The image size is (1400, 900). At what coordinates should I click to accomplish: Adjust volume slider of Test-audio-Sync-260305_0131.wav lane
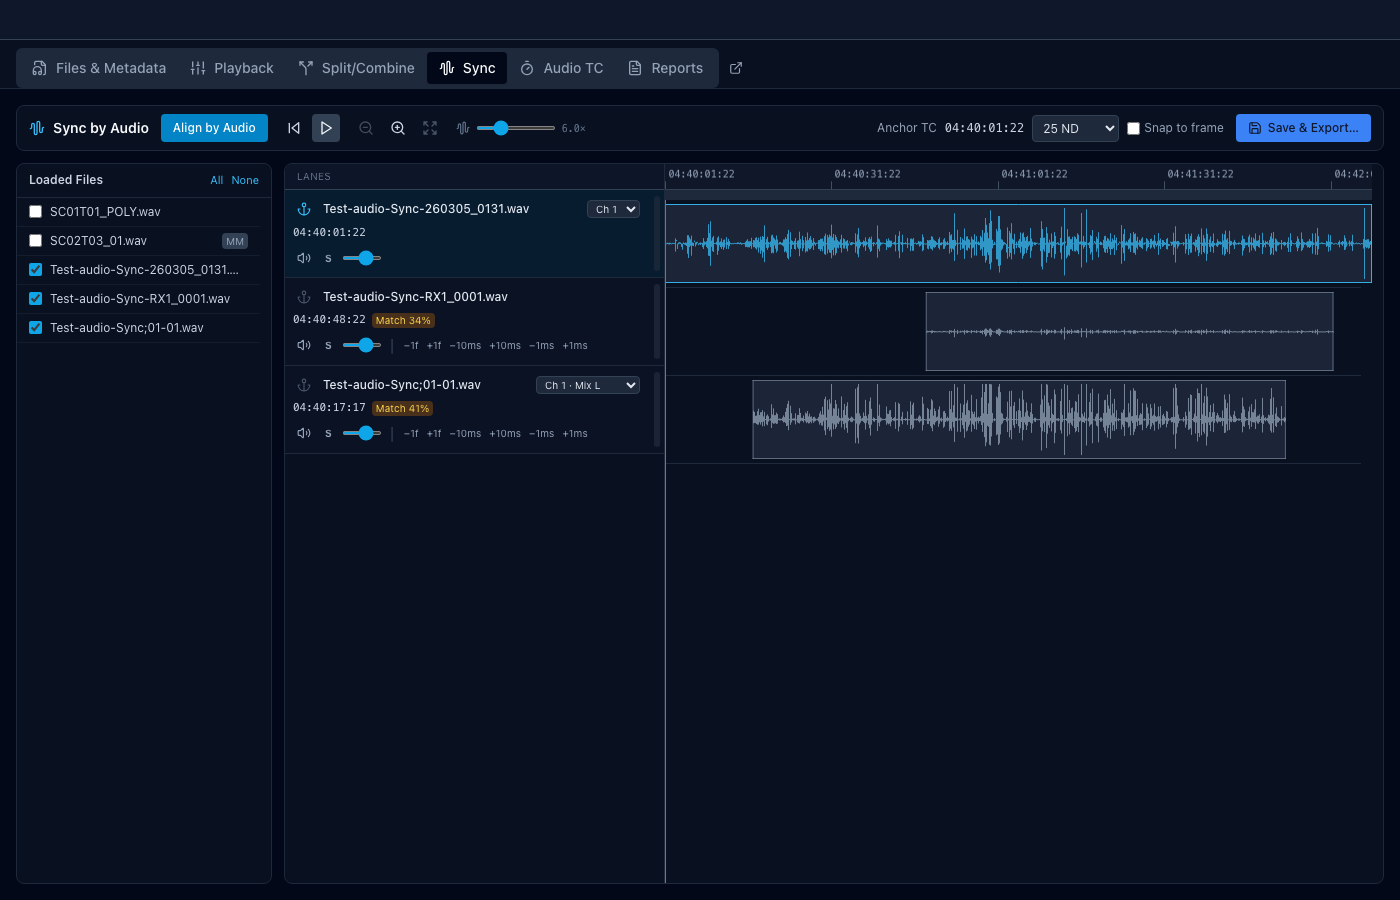362,258
